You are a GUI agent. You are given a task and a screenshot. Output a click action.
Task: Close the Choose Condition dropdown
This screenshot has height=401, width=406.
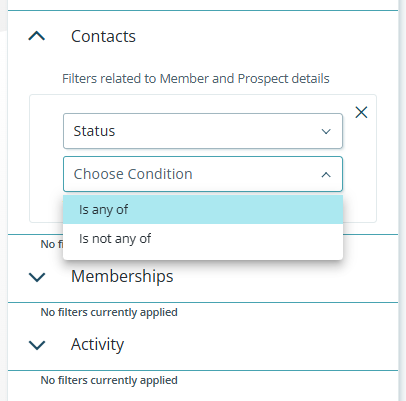click(203, 174)
